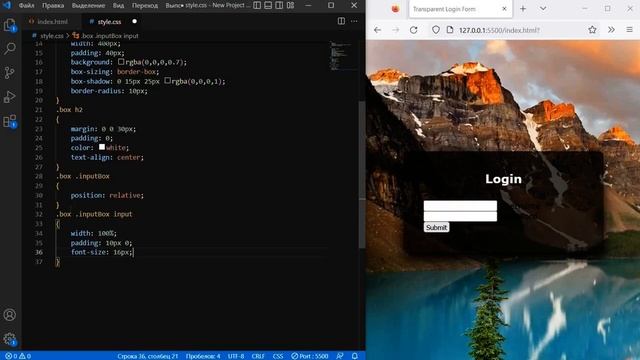Viewport: 640px width, 360px height.
Task: Change line endings via CRLF item
Action: click(258, 356)
